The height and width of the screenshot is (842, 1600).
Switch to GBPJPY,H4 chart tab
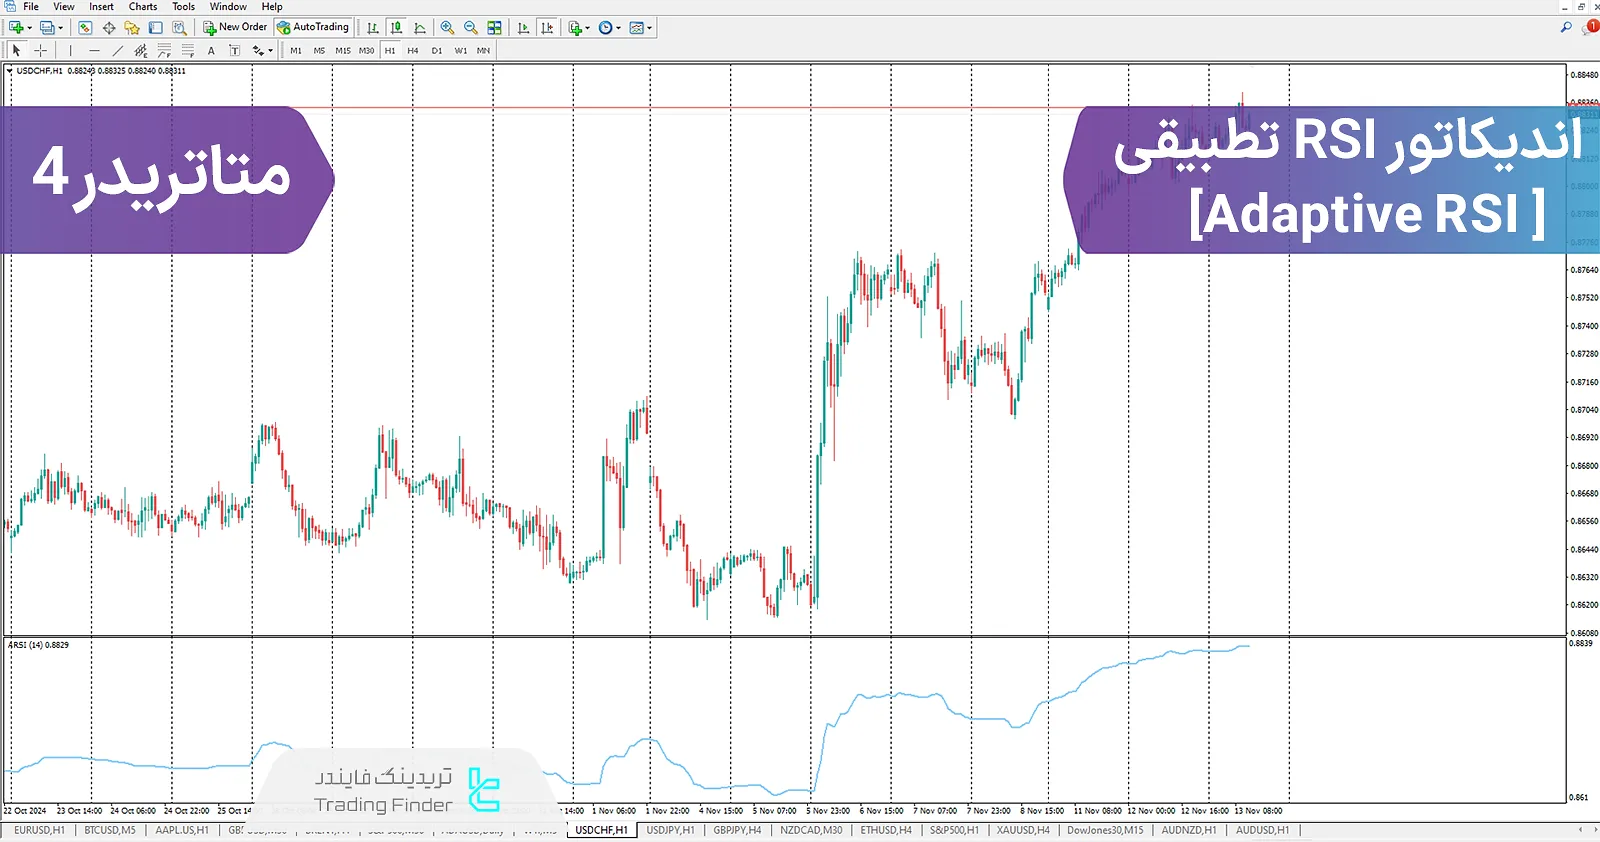pos(737,830)
